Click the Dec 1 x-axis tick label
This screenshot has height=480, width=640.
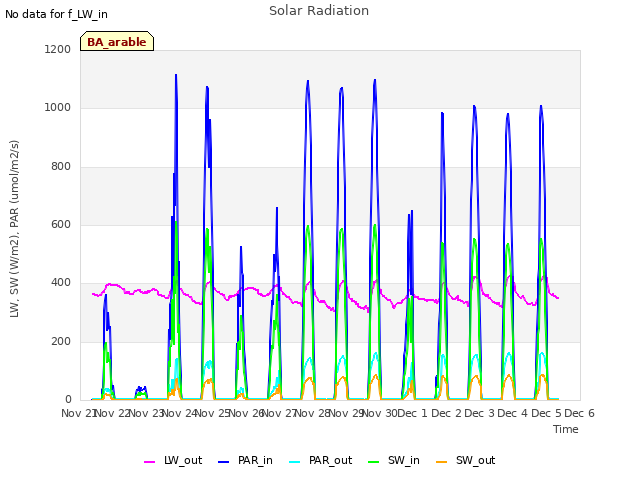(x=412, y=413)
